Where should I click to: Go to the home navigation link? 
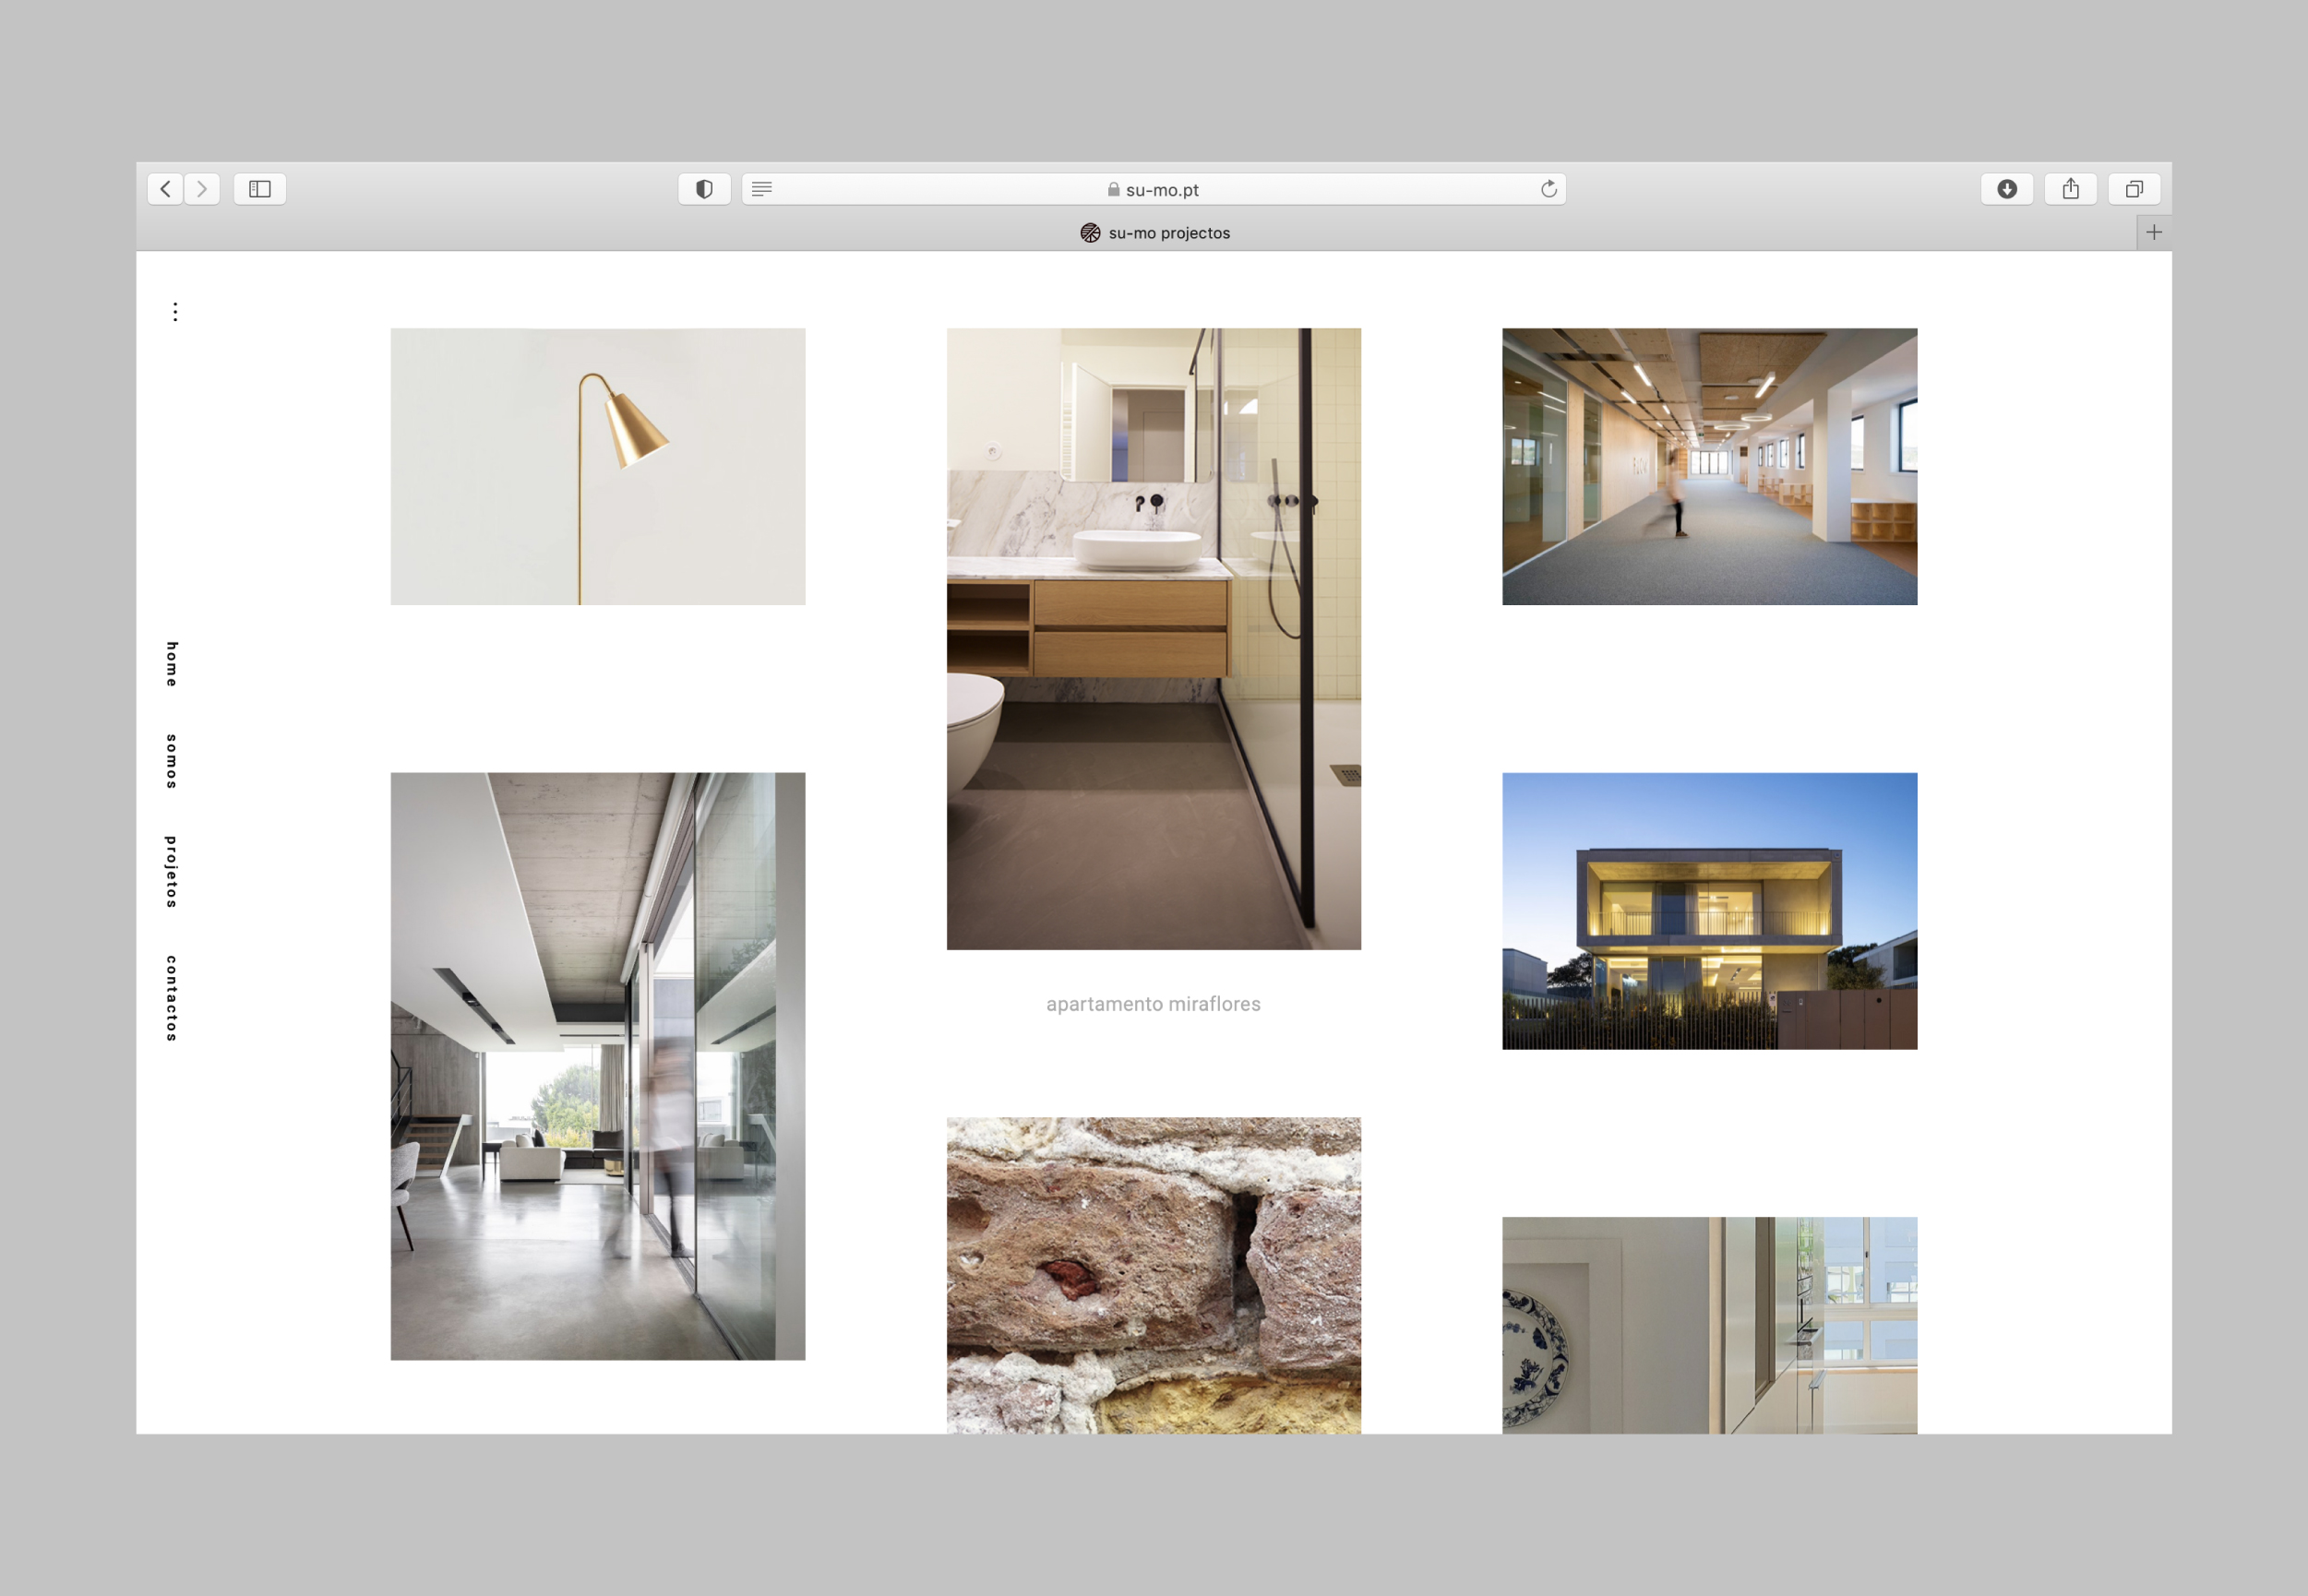[172, 664]
